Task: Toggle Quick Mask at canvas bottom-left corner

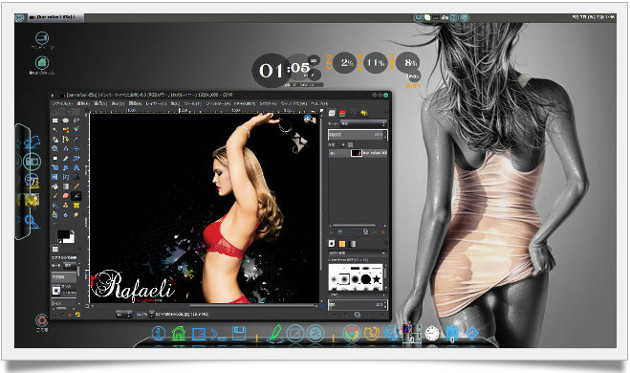Action: pyautogui.click(x=87, y=306)
